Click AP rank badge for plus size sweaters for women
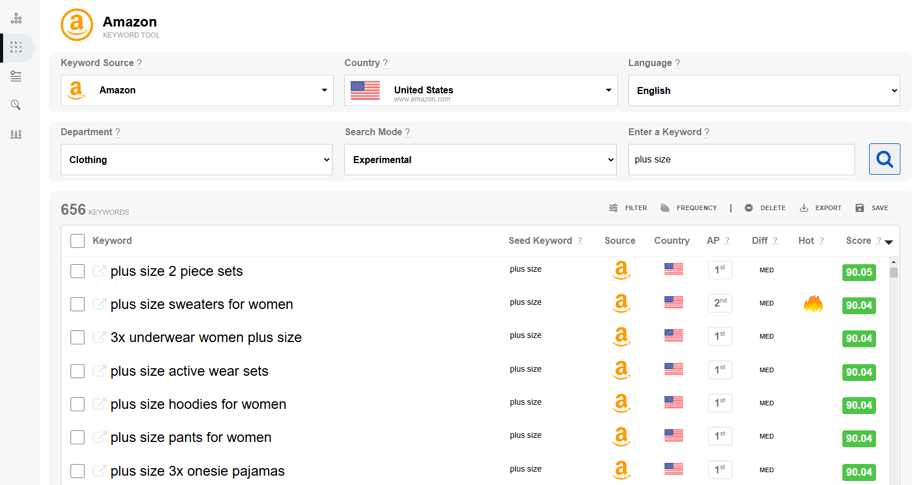The width and height of the screenshot is (920, 485). coord(720,303)
